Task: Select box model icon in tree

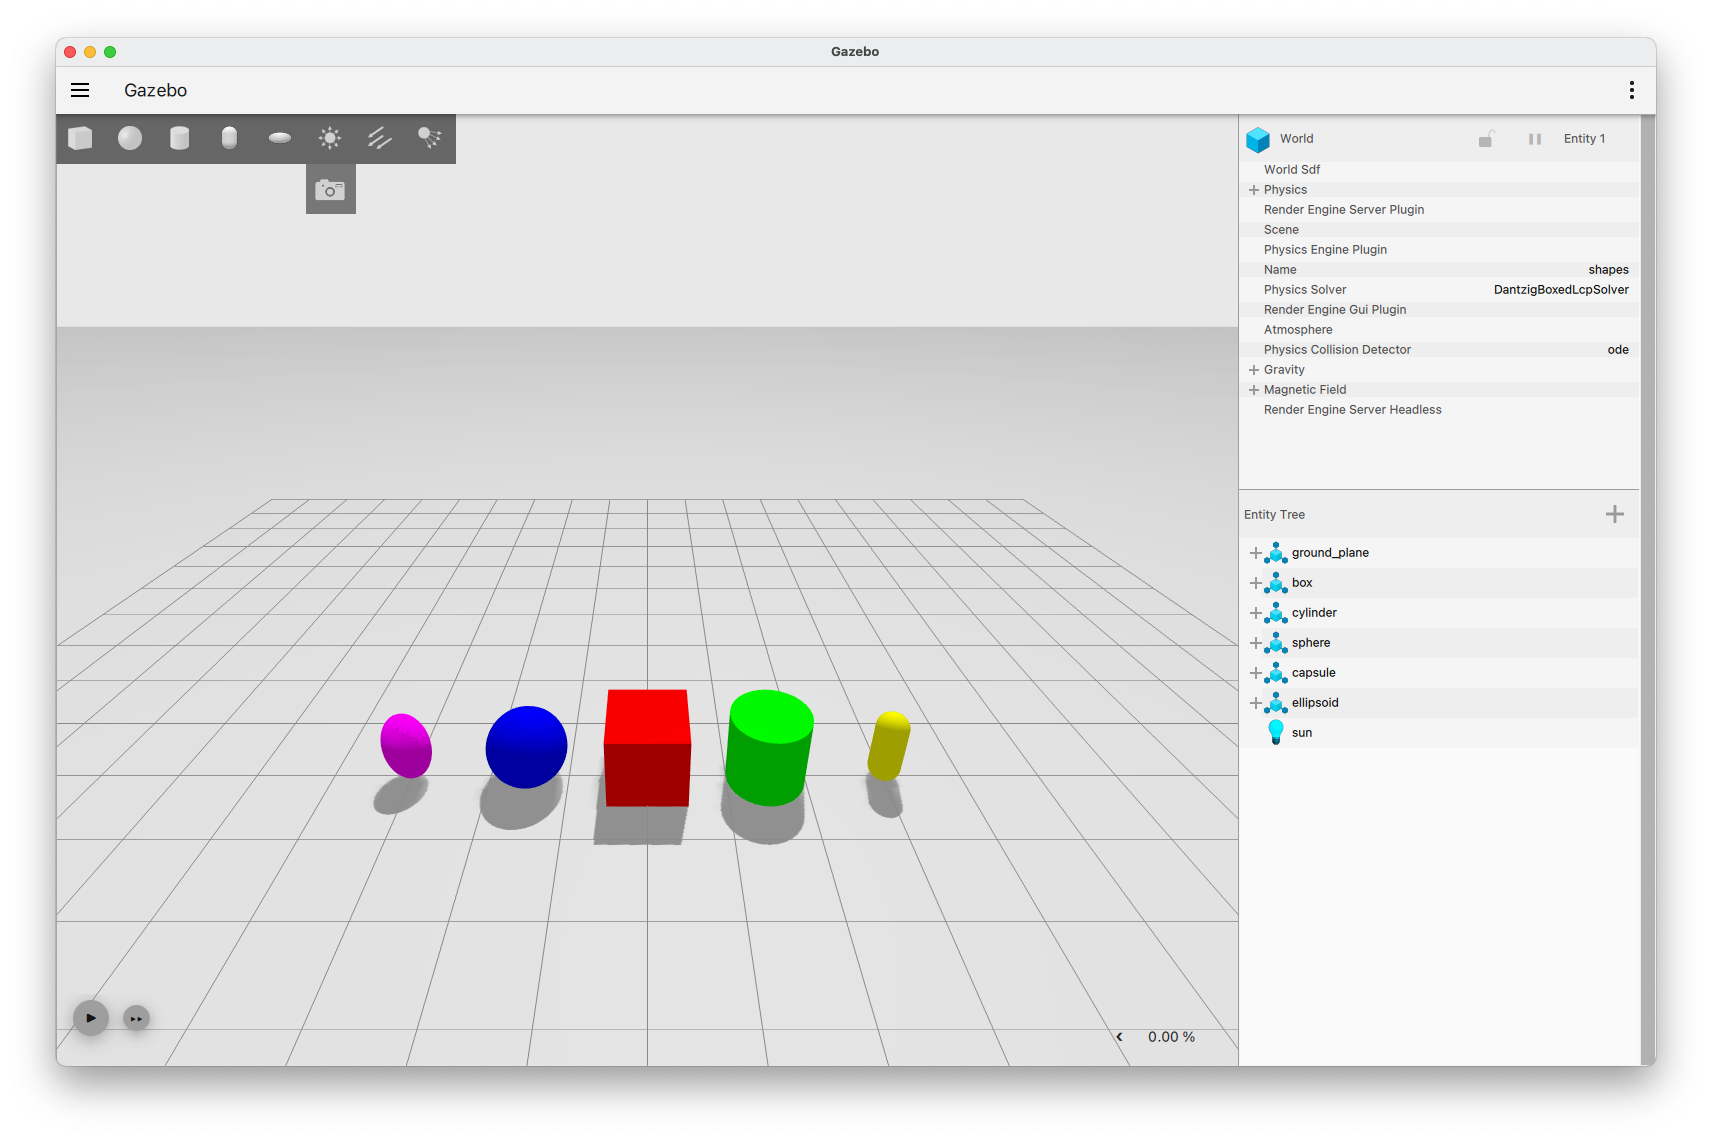Action: click(1276, 583)
